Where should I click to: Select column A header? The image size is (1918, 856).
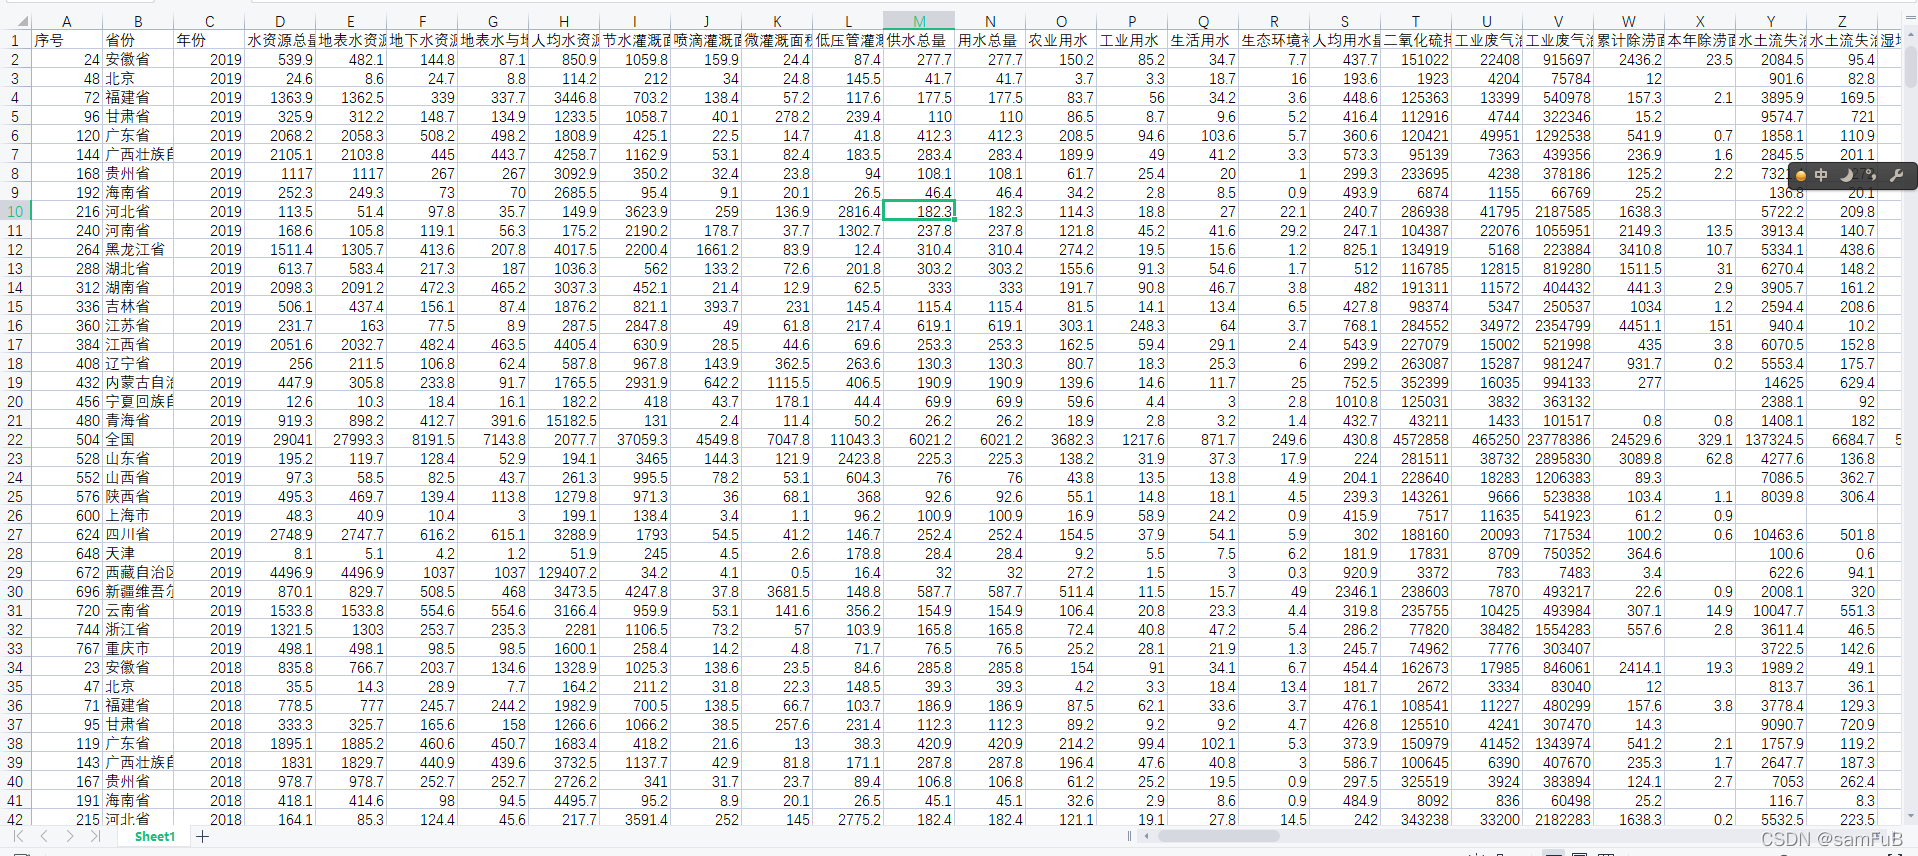[67, 21]
